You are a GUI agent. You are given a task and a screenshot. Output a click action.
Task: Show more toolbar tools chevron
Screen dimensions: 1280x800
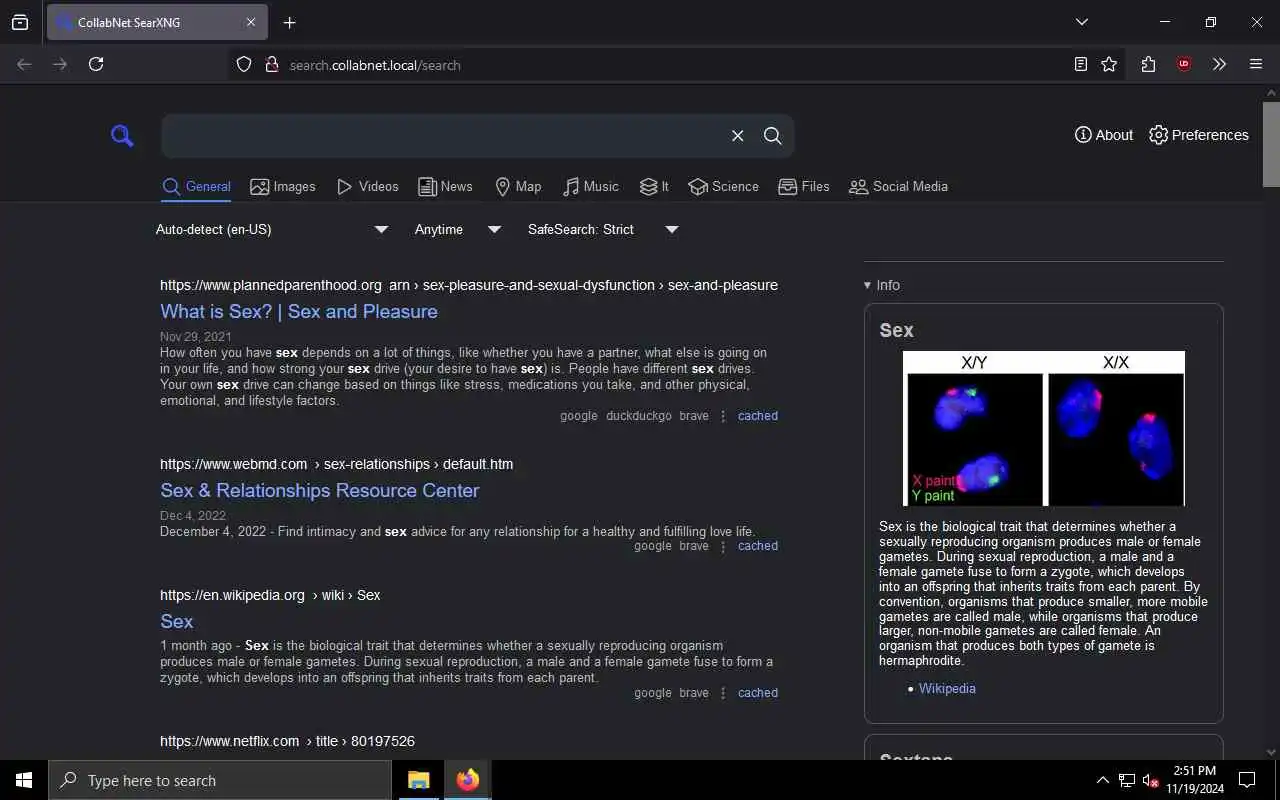tap(1219, 64)
